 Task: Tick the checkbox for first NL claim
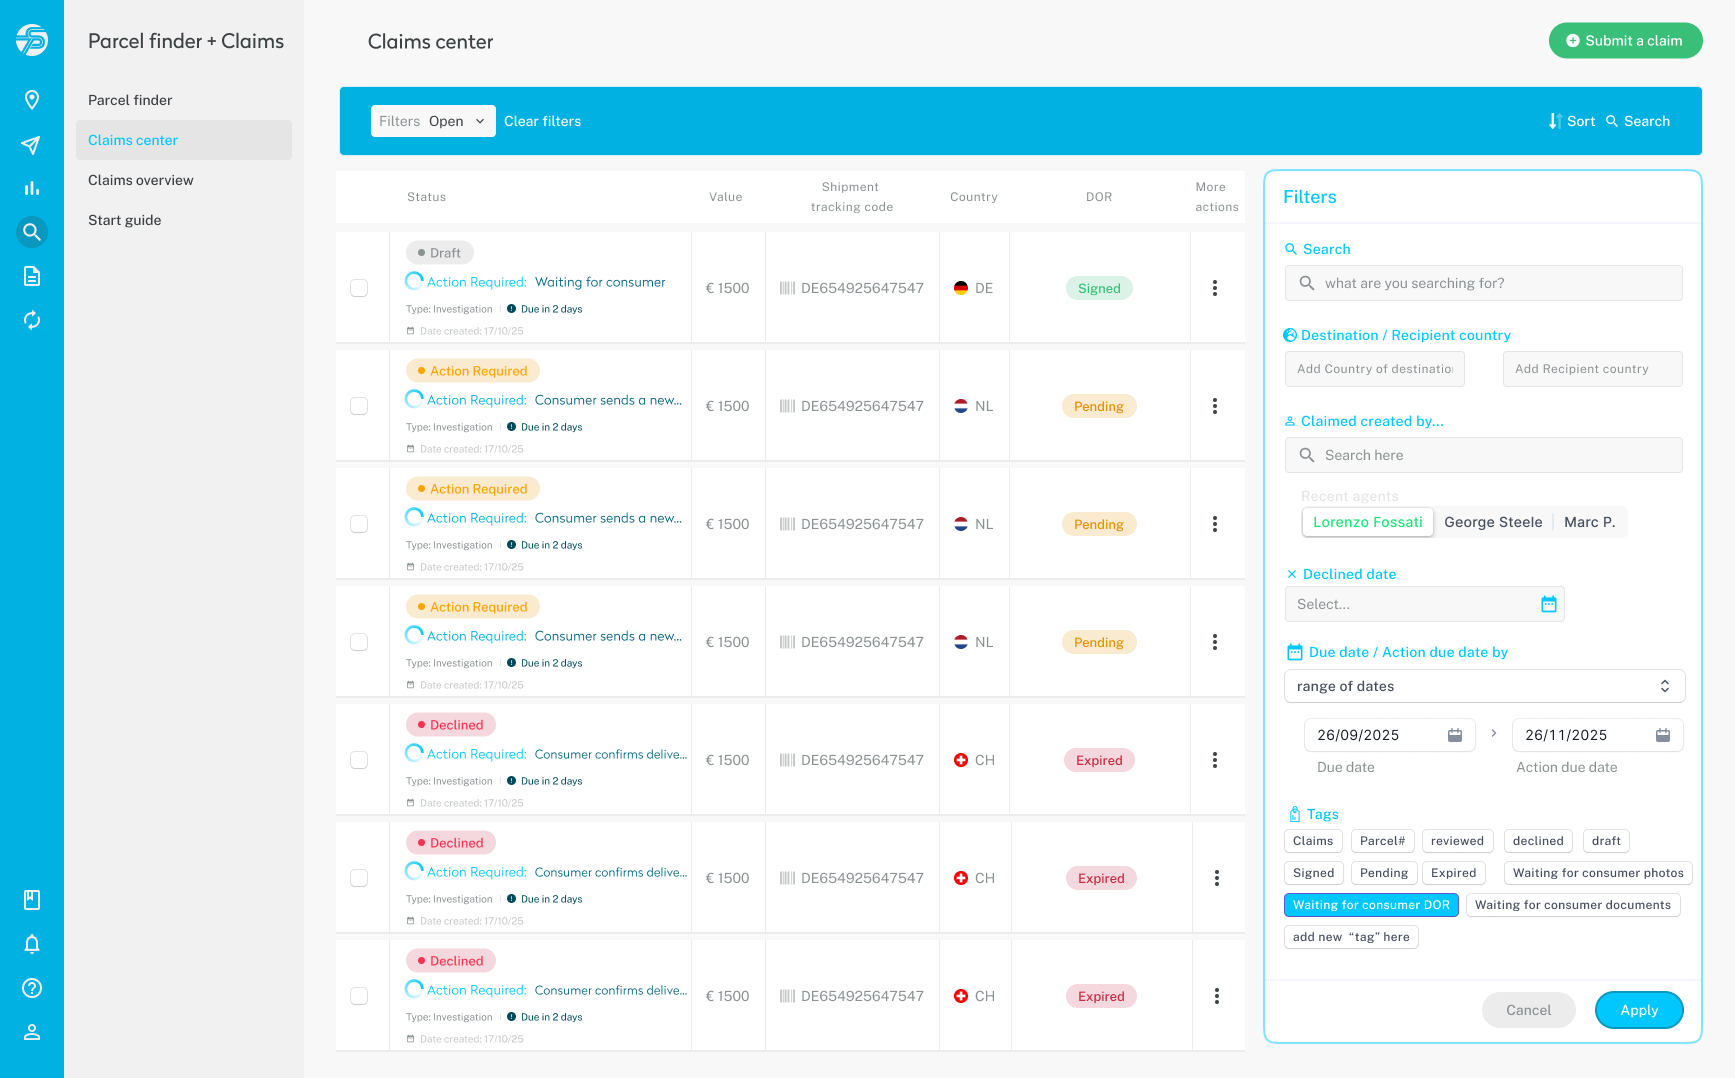pos(359,406)
